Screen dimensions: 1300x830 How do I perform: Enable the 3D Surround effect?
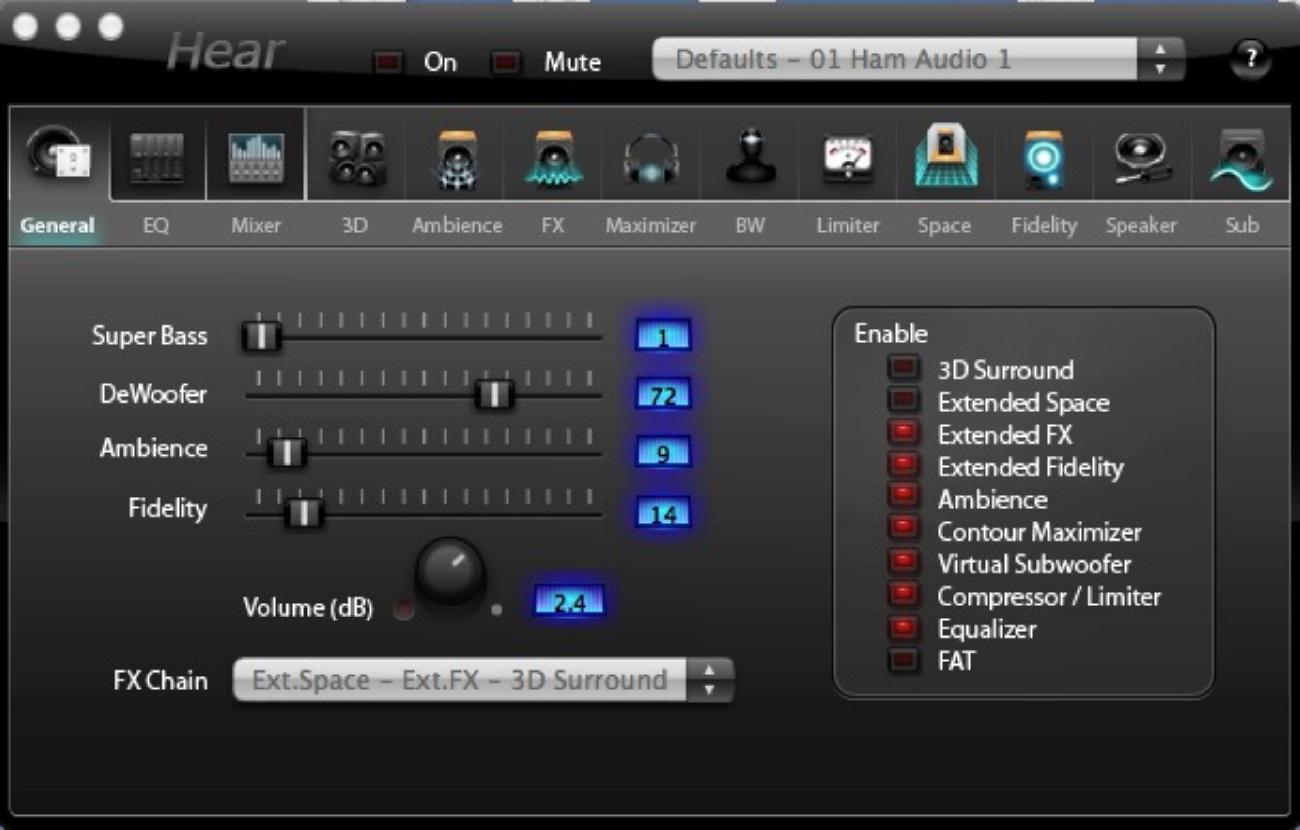(x=904, y=369)
